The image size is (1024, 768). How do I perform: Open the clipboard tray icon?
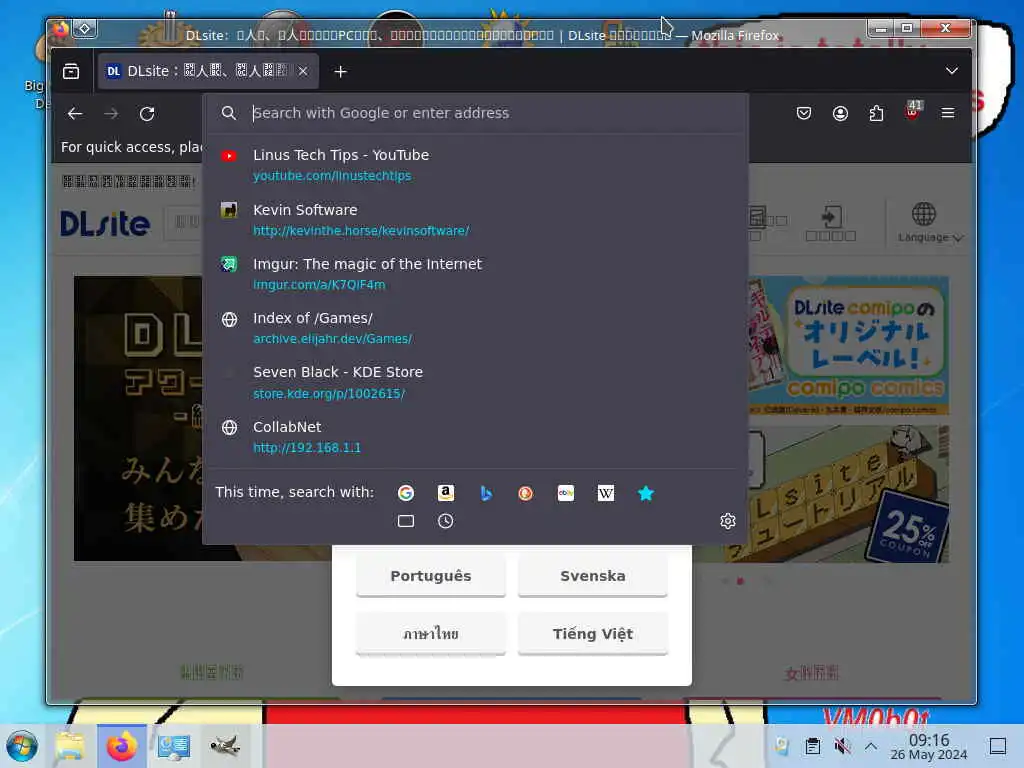point(812,746)
